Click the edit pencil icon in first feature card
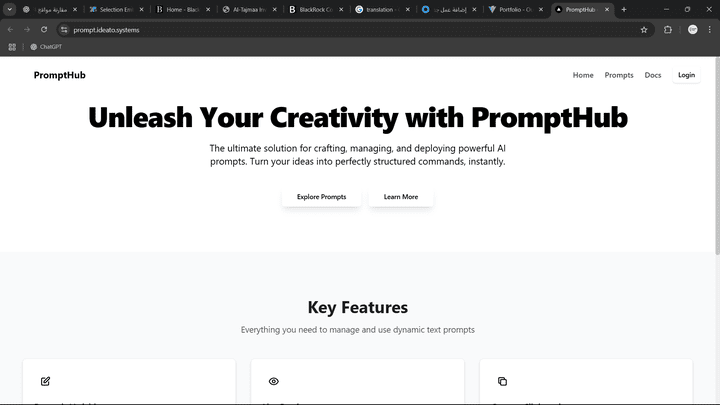720x405 pixels. click(x=45, y=381)
